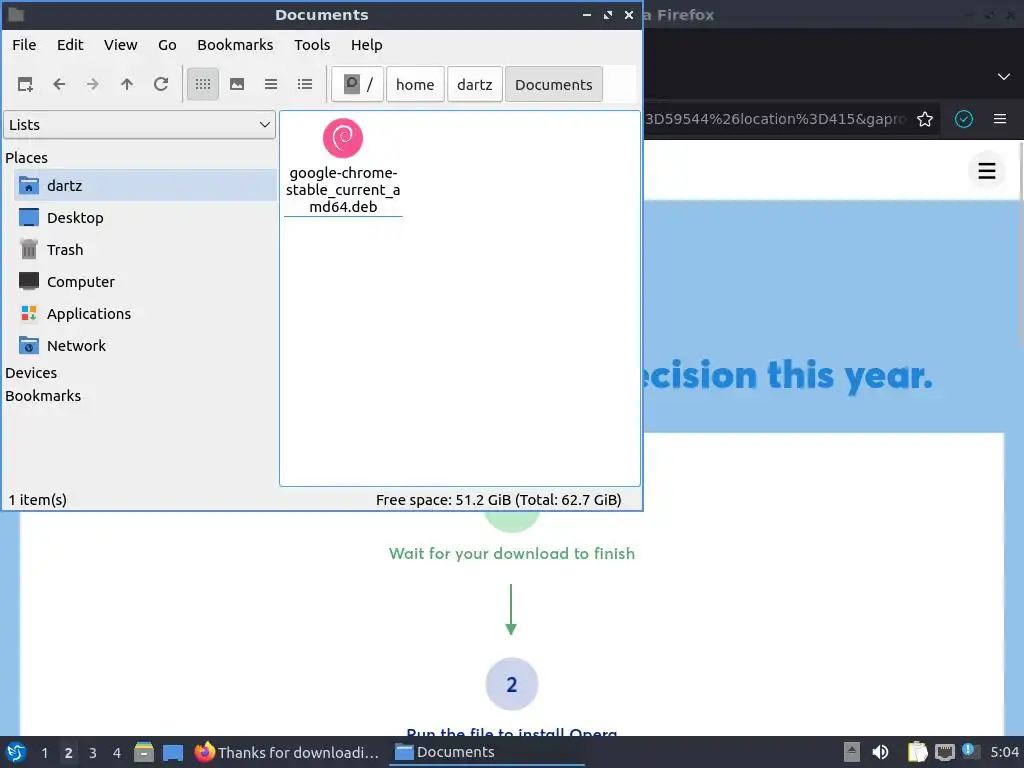The height and width of the screenshot is (768, 1024).
Task: Click the clipboard manager tray icon
Action: point(918,752)
